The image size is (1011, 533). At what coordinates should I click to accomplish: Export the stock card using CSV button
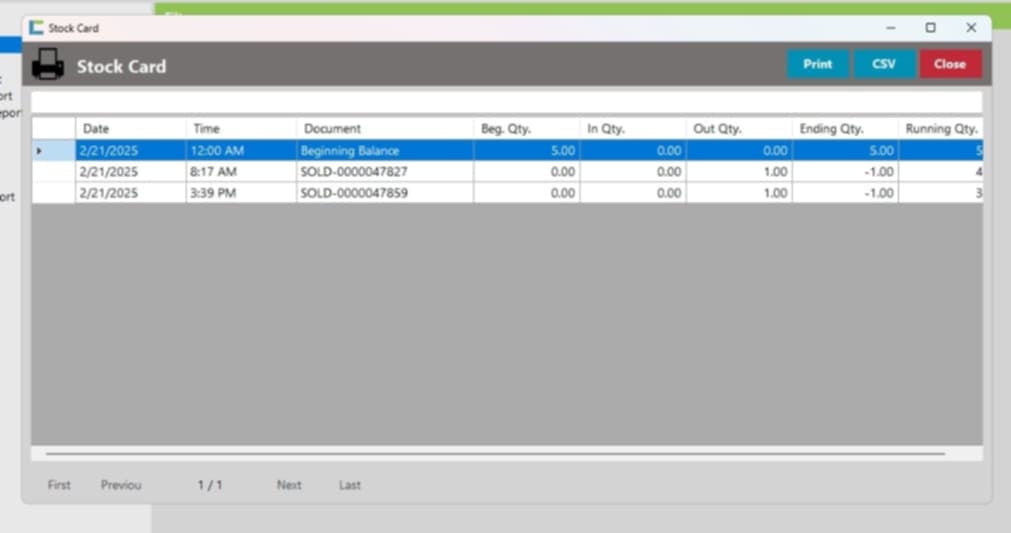884,64
